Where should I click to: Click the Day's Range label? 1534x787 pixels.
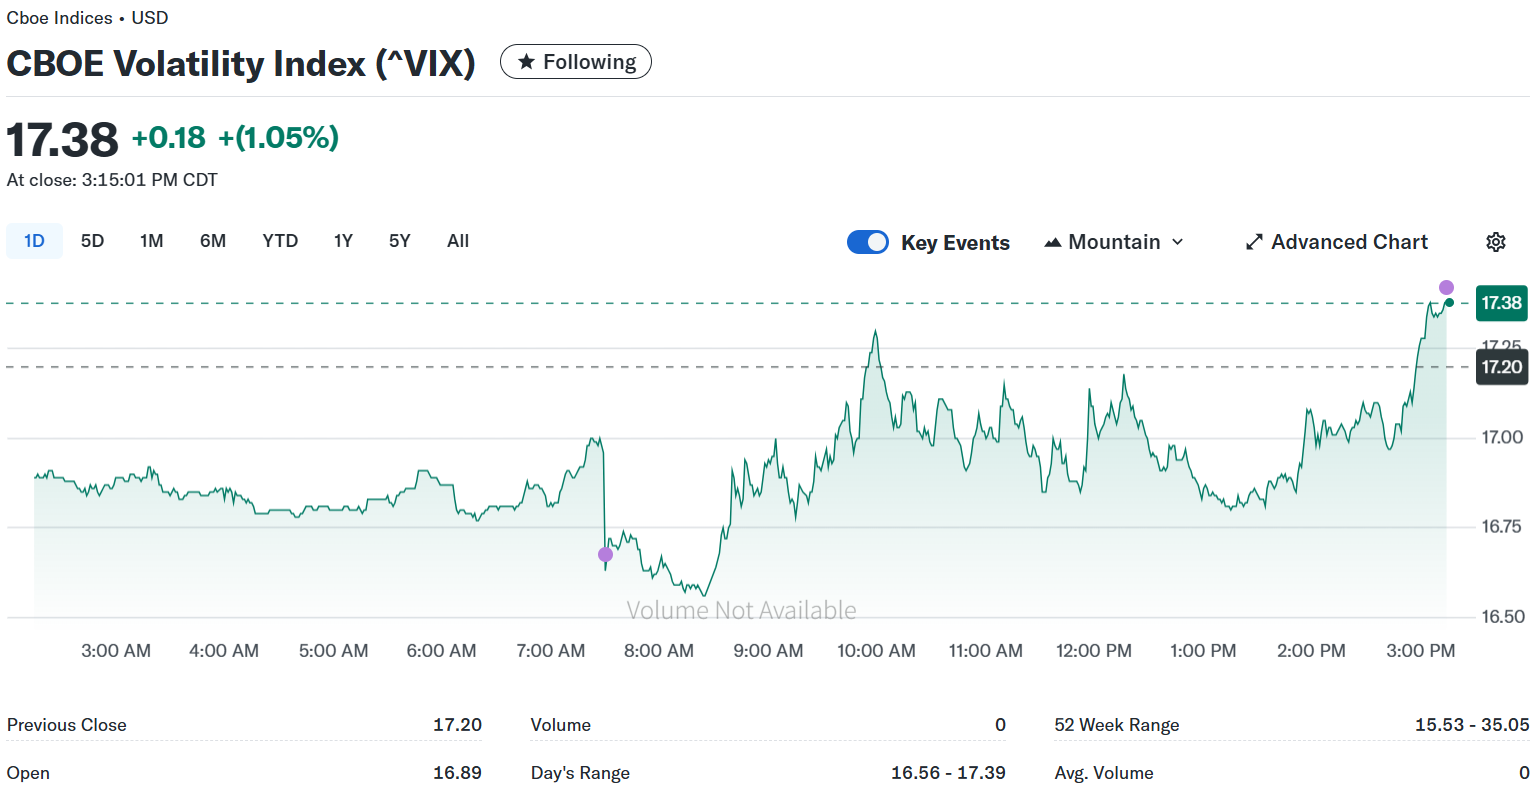(x=580, y=773)
